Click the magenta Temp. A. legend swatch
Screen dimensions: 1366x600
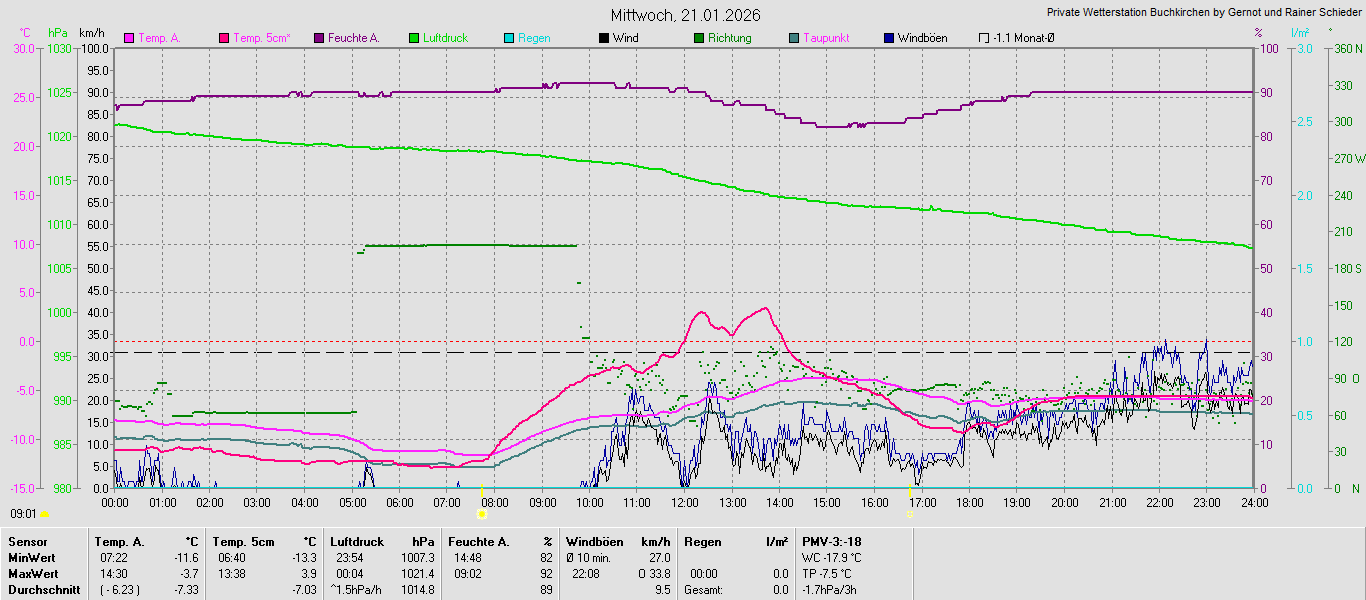click(129, 38)
